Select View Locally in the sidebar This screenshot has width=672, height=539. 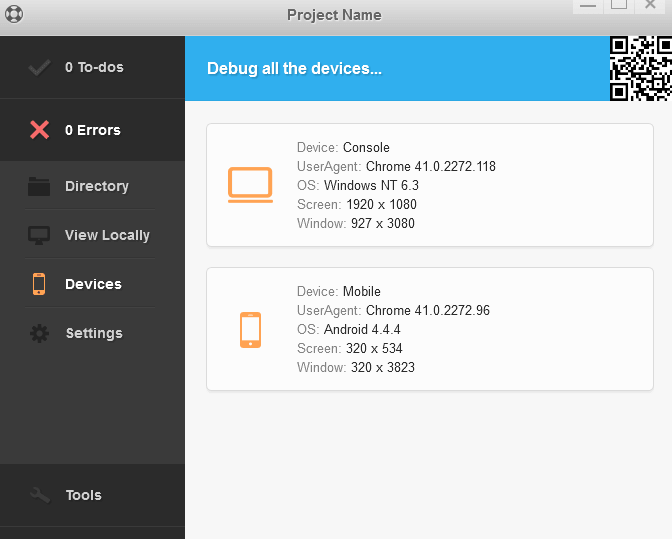click(93, 235)
